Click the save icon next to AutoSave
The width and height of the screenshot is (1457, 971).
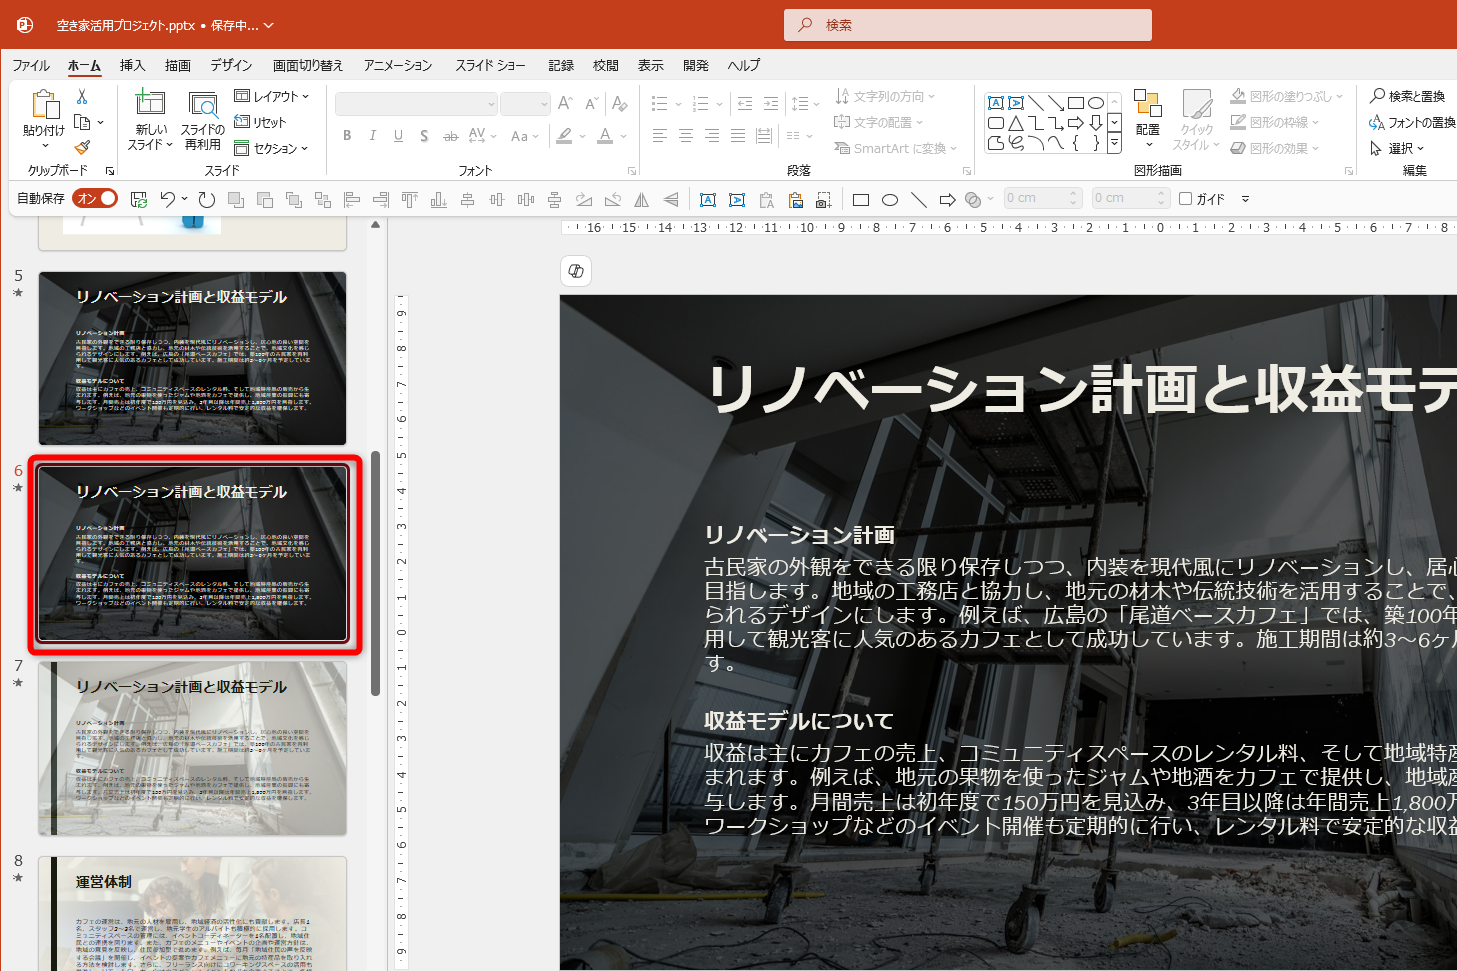(x=139, y=199)
